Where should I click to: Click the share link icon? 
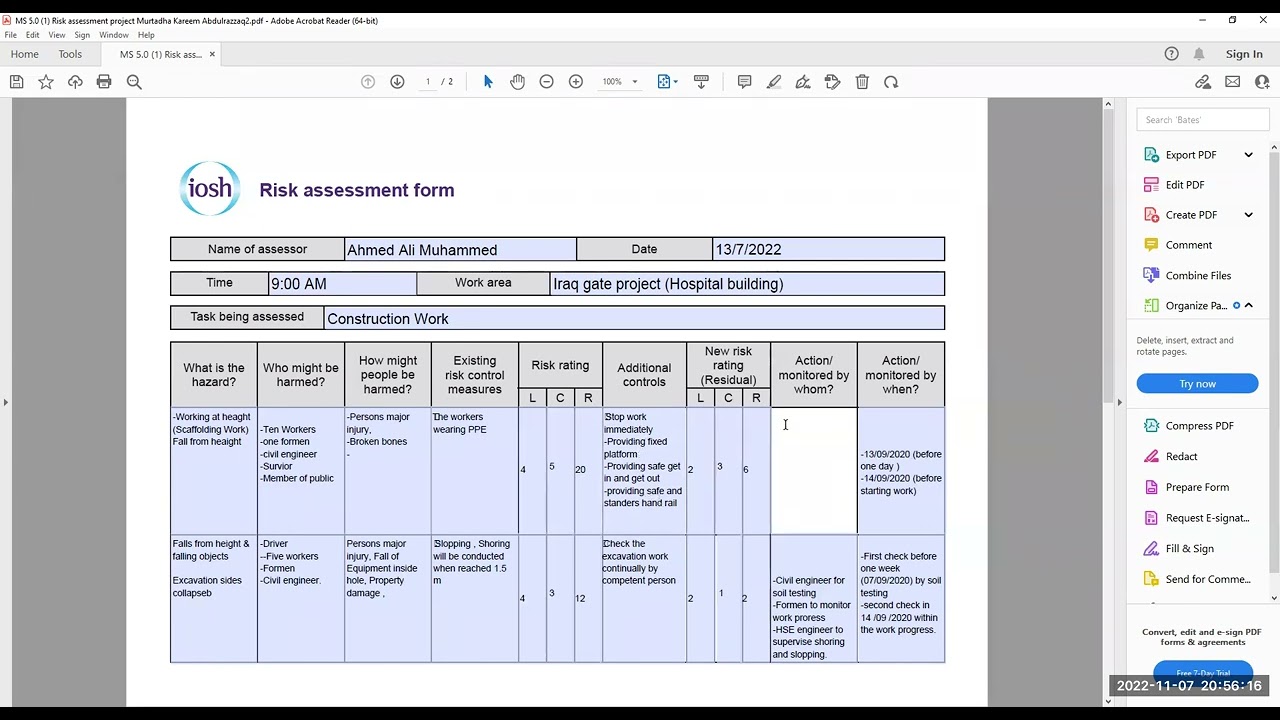point(1203,82)
